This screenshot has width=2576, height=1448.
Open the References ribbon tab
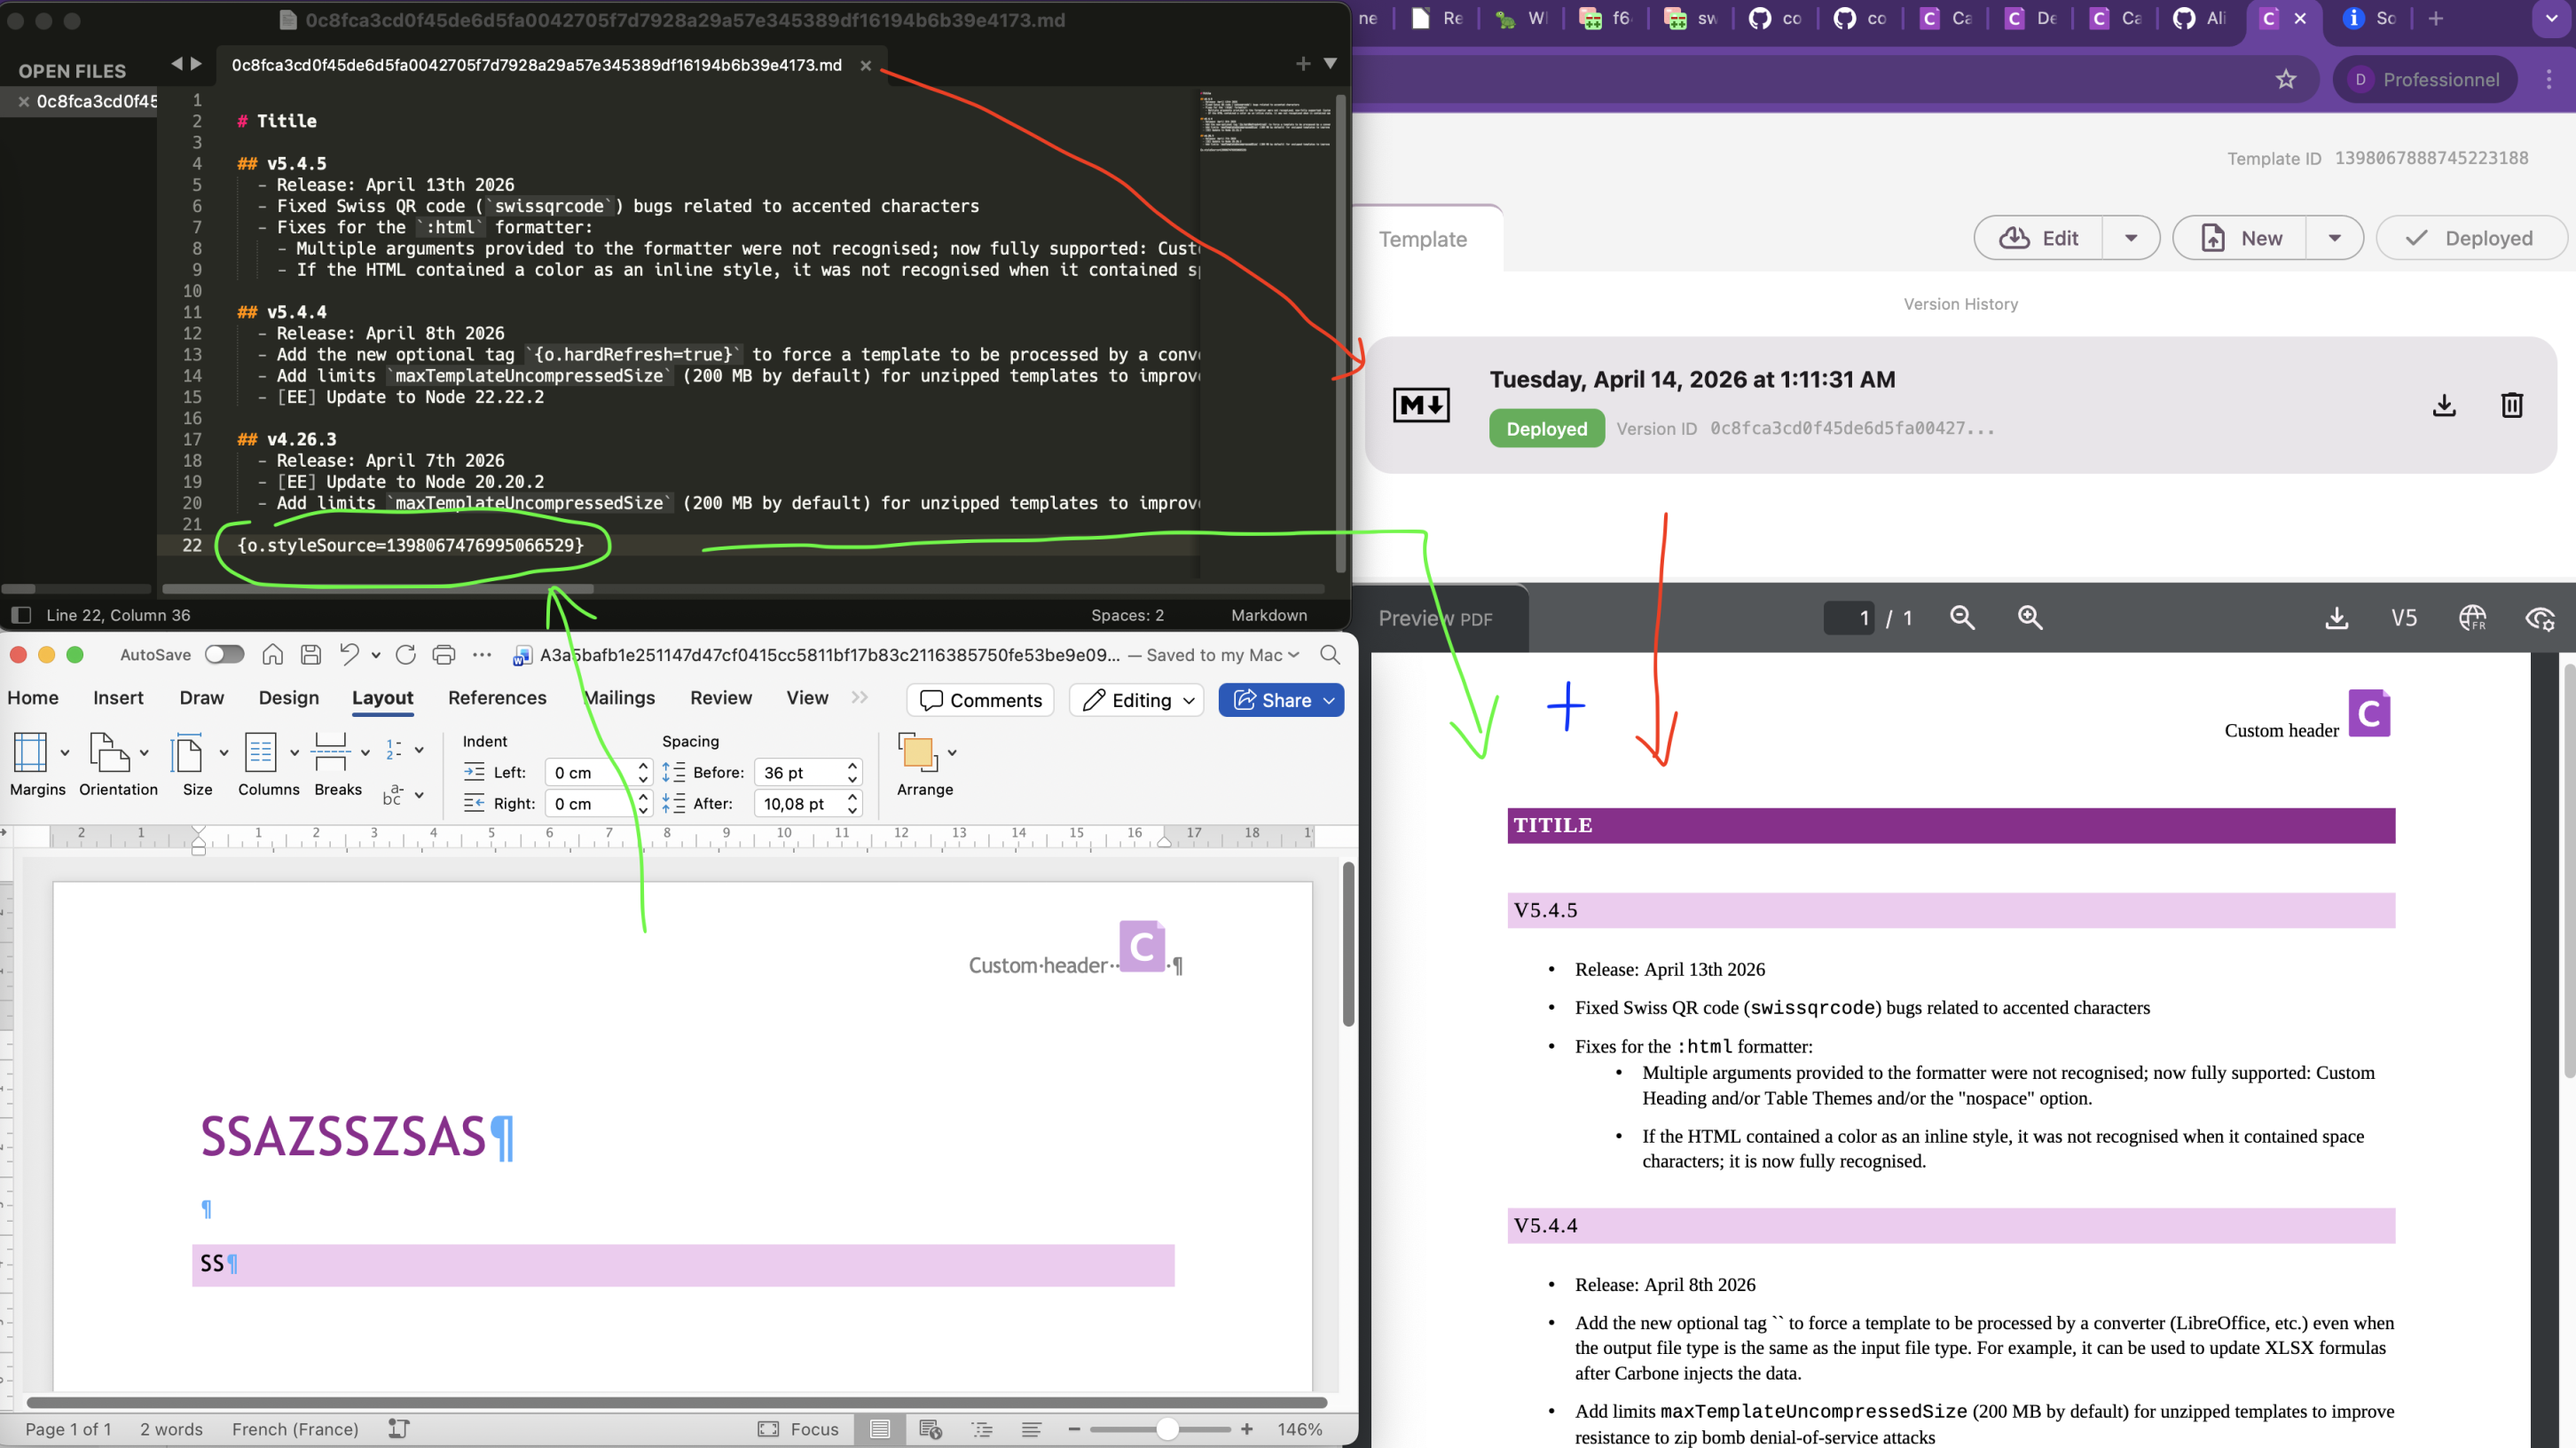point(497,697)
